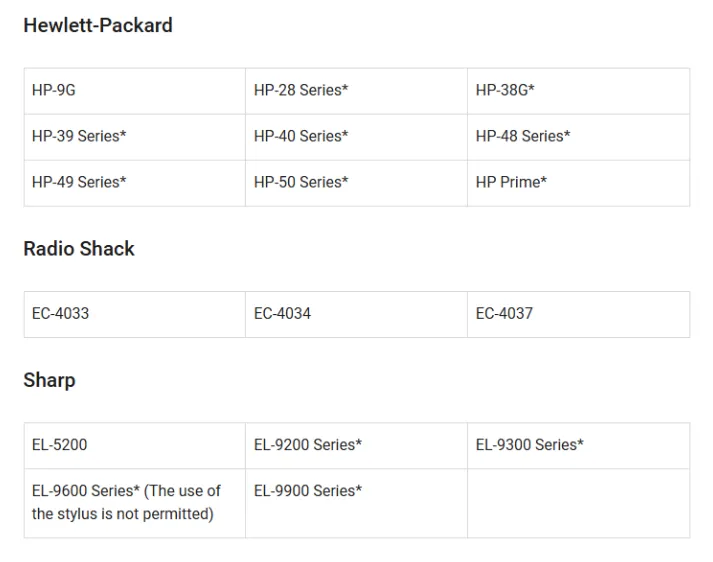Click the Hewlett-Packard heading

point(98,26)
